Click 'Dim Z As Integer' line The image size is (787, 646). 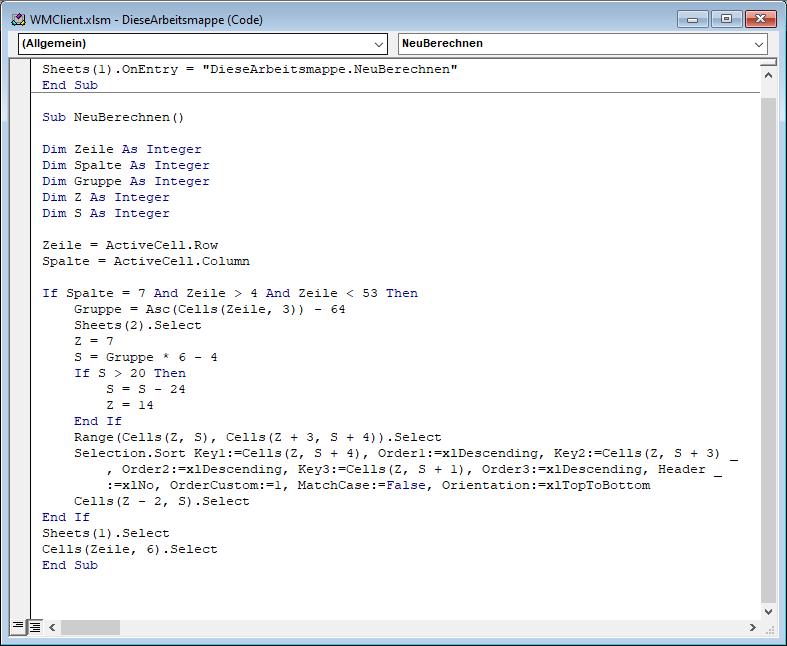tap(106, 198)
